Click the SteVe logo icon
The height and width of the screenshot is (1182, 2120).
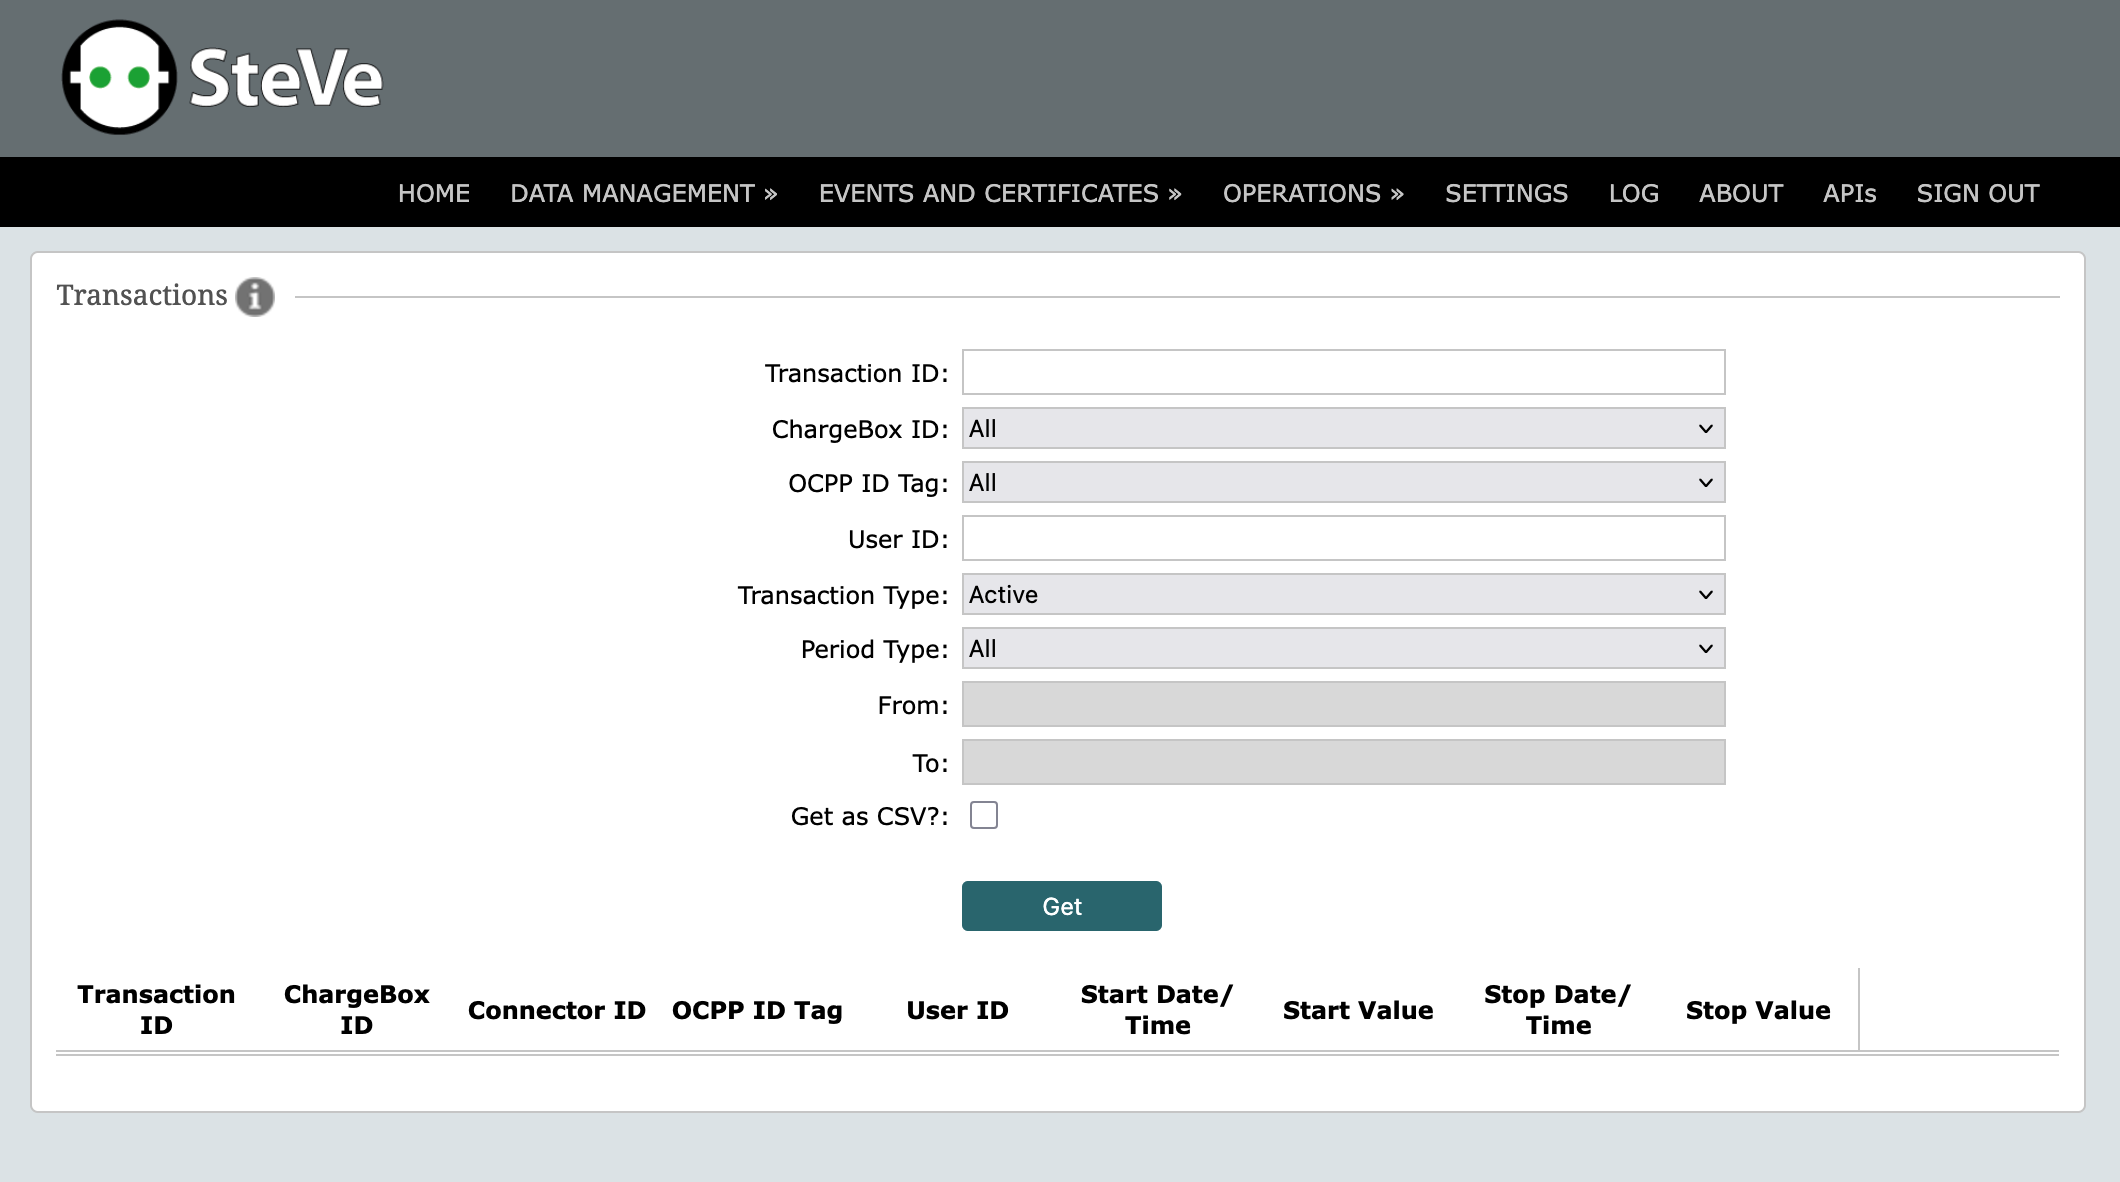(x=119, y=77)
